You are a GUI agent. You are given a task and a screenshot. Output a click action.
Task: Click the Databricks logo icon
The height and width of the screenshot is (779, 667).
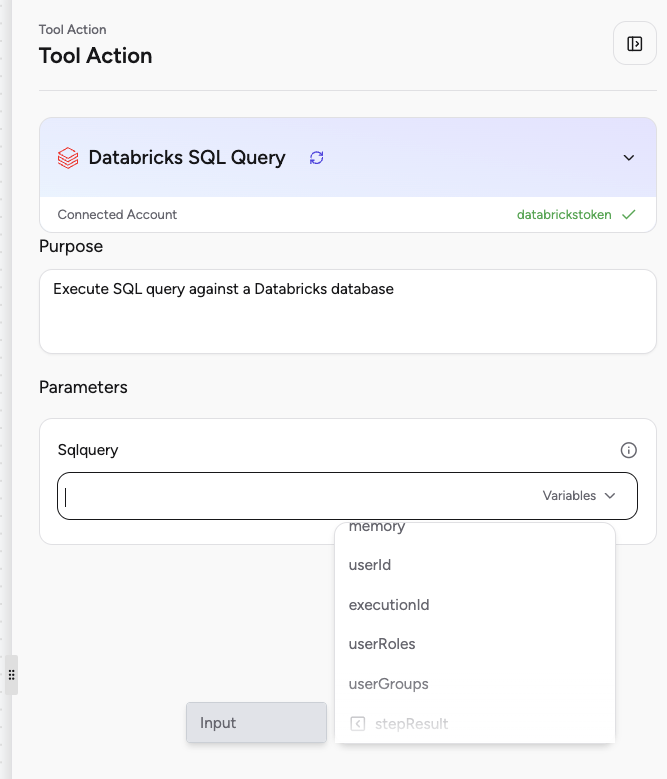(x=68, y=158)
